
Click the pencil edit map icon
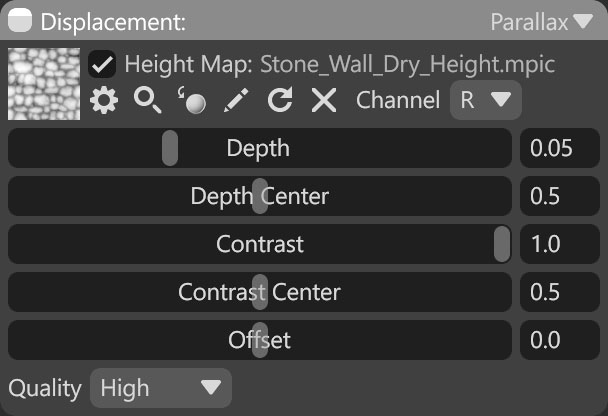[x=236, y=100]
